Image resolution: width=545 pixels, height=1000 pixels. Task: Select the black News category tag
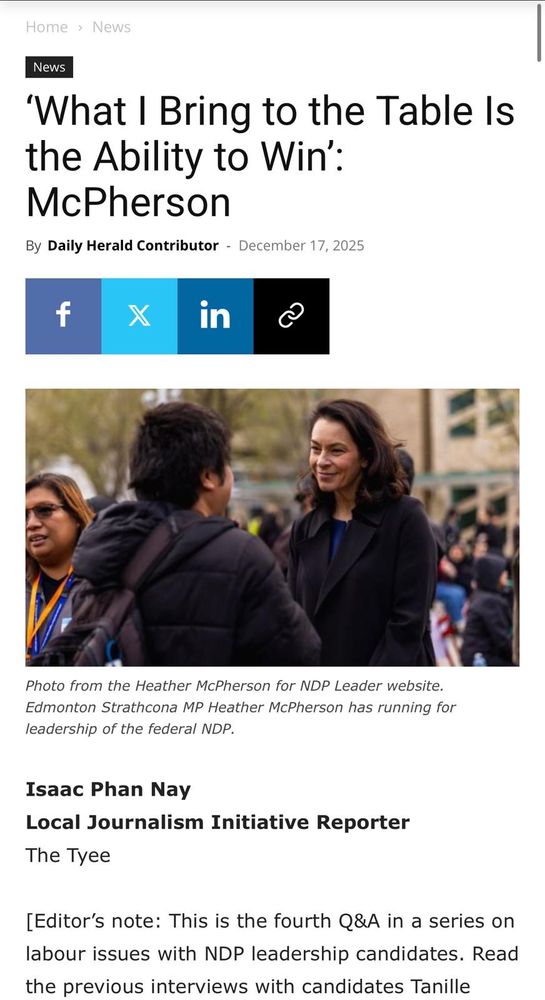pyautogui.click(x=49, y=67)
